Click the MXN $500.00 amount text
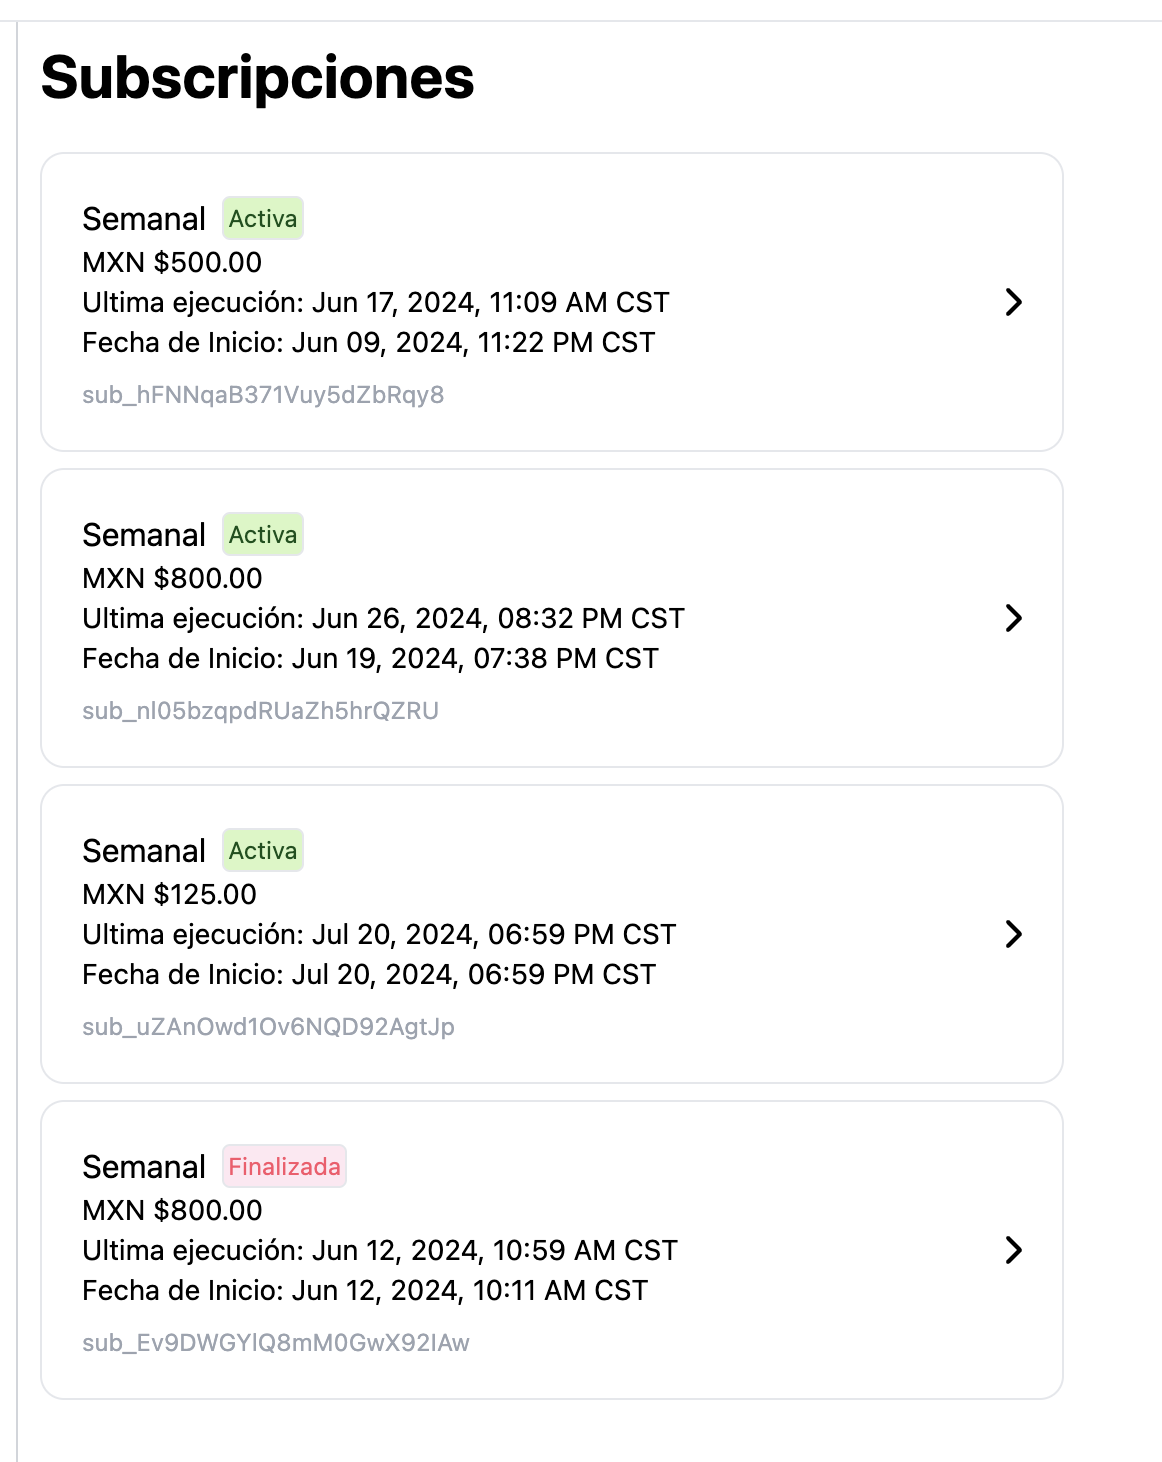The height and width of the screenshot is (1462, 1162). point(172,263)
